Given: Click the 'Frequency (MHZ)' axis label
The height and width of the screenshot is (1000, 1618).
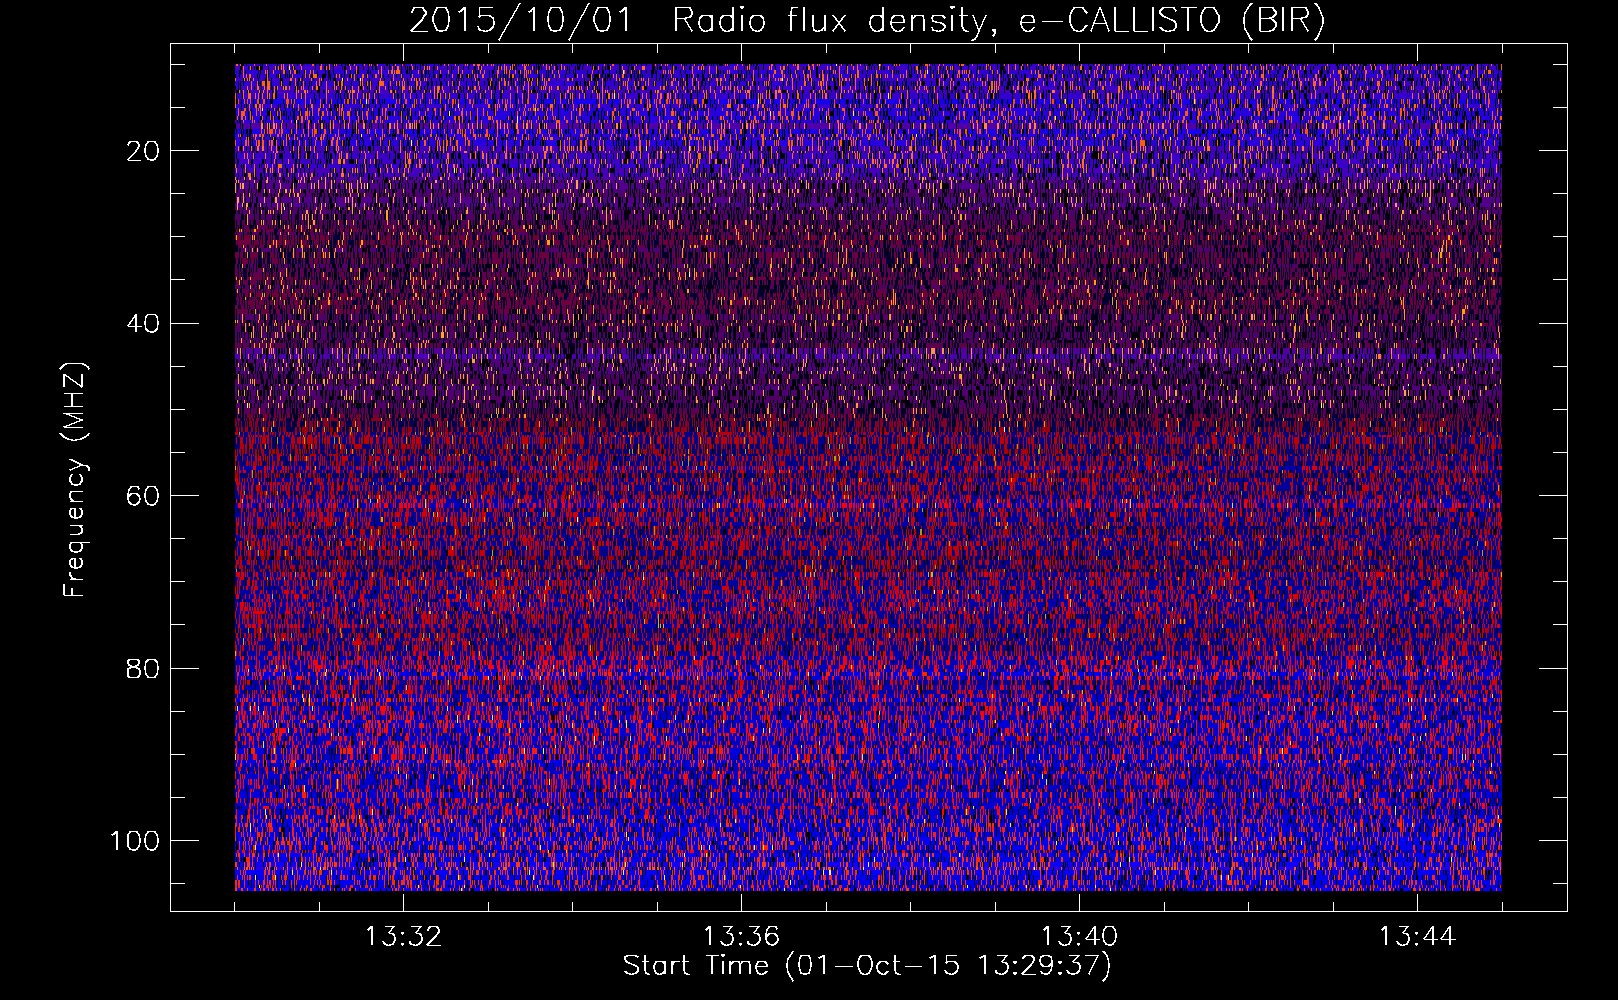Looking at the screenshot, I should [x=75, y=480].
